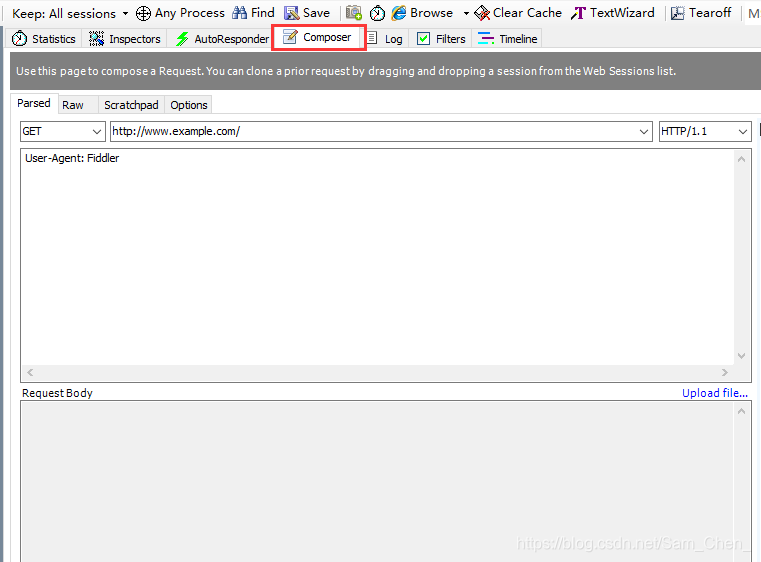
Task: Click the timer stopwatch toolbar icon
Action: point(377,13)
